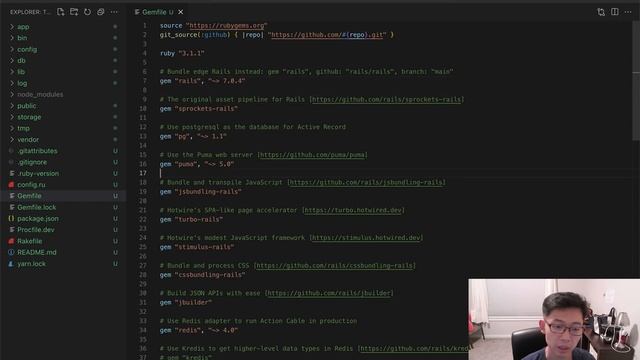Click the gem "redis" line

click(x=199, y=330)
